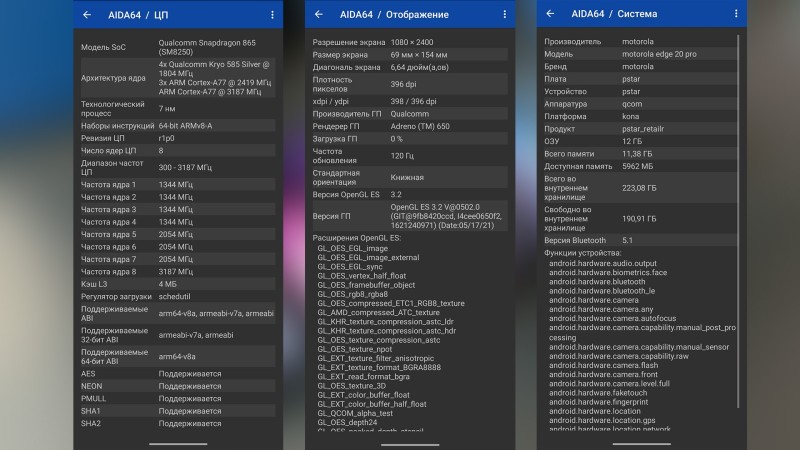The width and height of the screenshot is (800, 450).
Task: Select the GL_QCOM_alpha_test extension entry
Action: [x=355, y=413]
